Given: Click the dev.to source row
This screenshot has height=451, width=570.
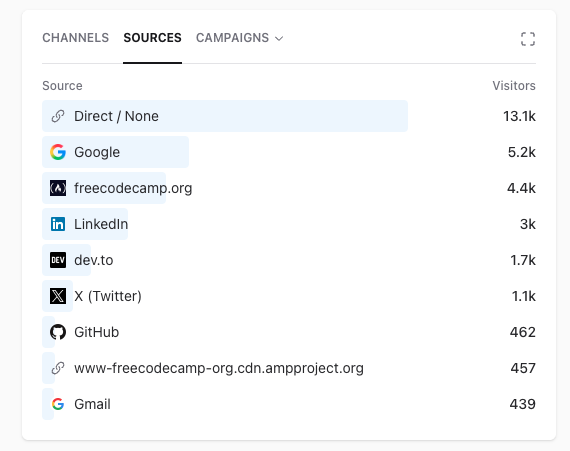Looking at the screenshot, I should point(289,260).
